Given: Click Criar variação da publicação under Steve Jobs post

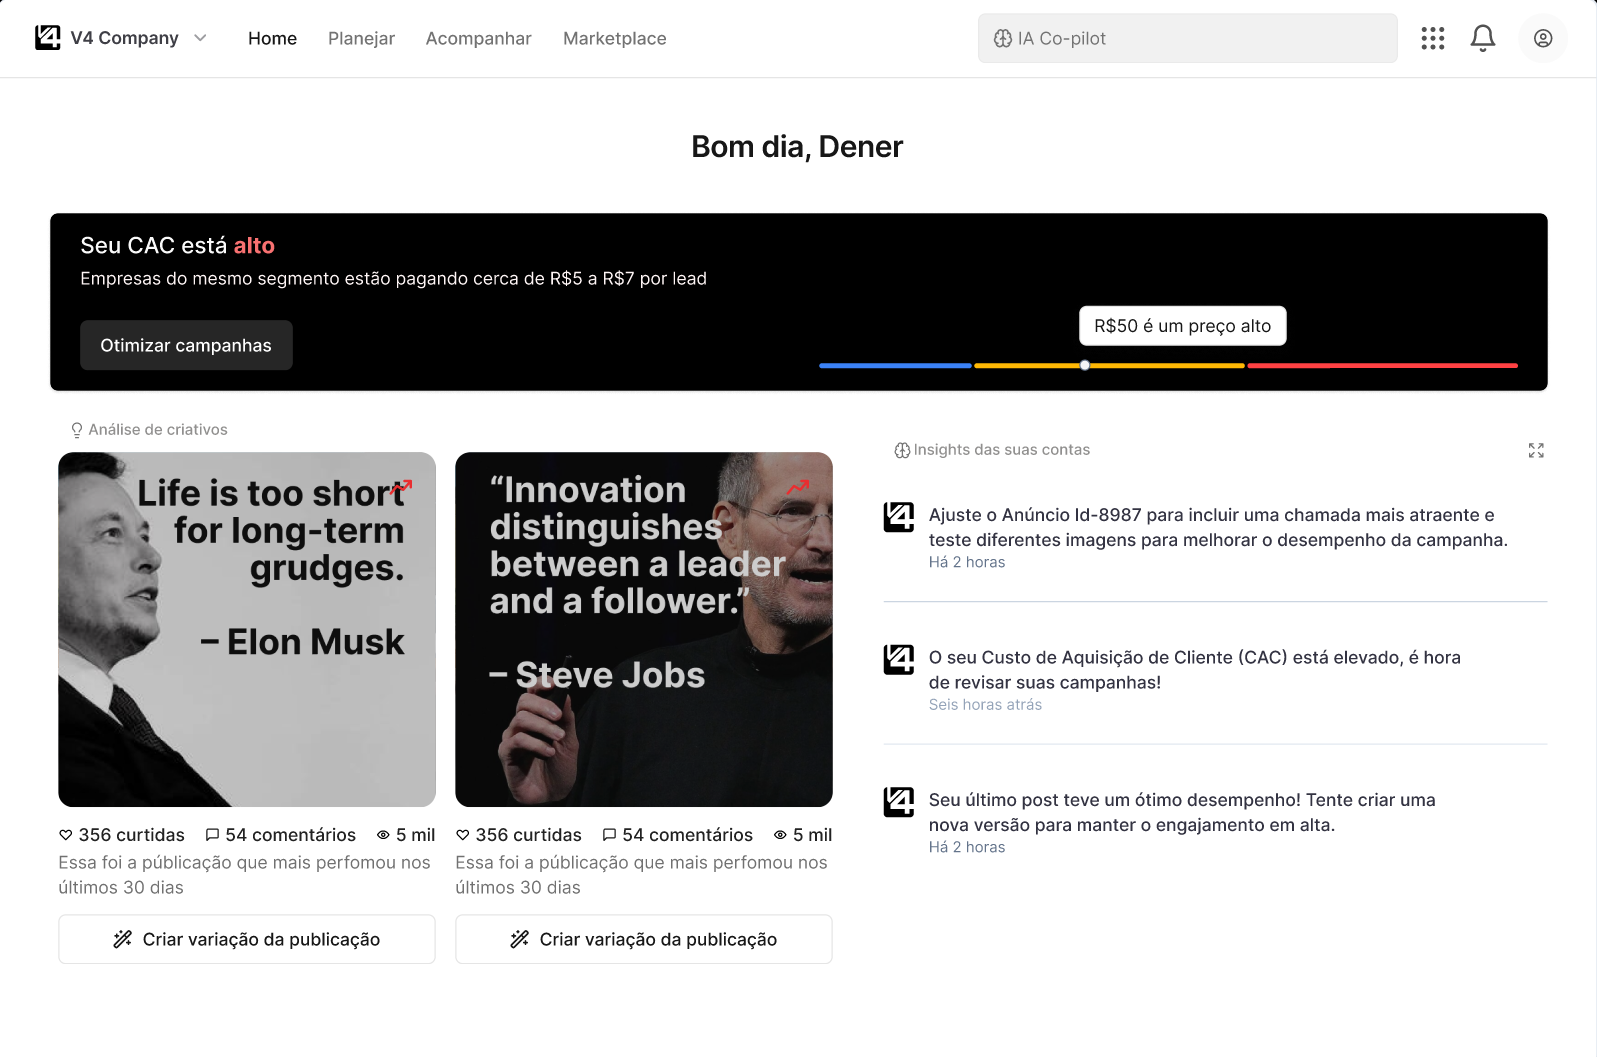Looking at the screenshot, I should pos(644,939).
